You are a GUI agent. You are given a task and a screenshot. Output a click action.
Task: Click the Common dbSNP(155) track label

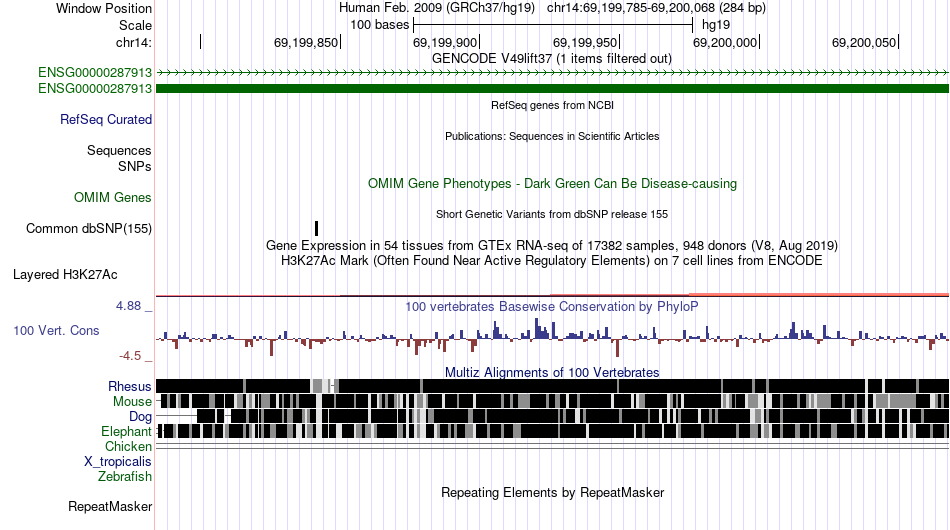click(88, 228)
